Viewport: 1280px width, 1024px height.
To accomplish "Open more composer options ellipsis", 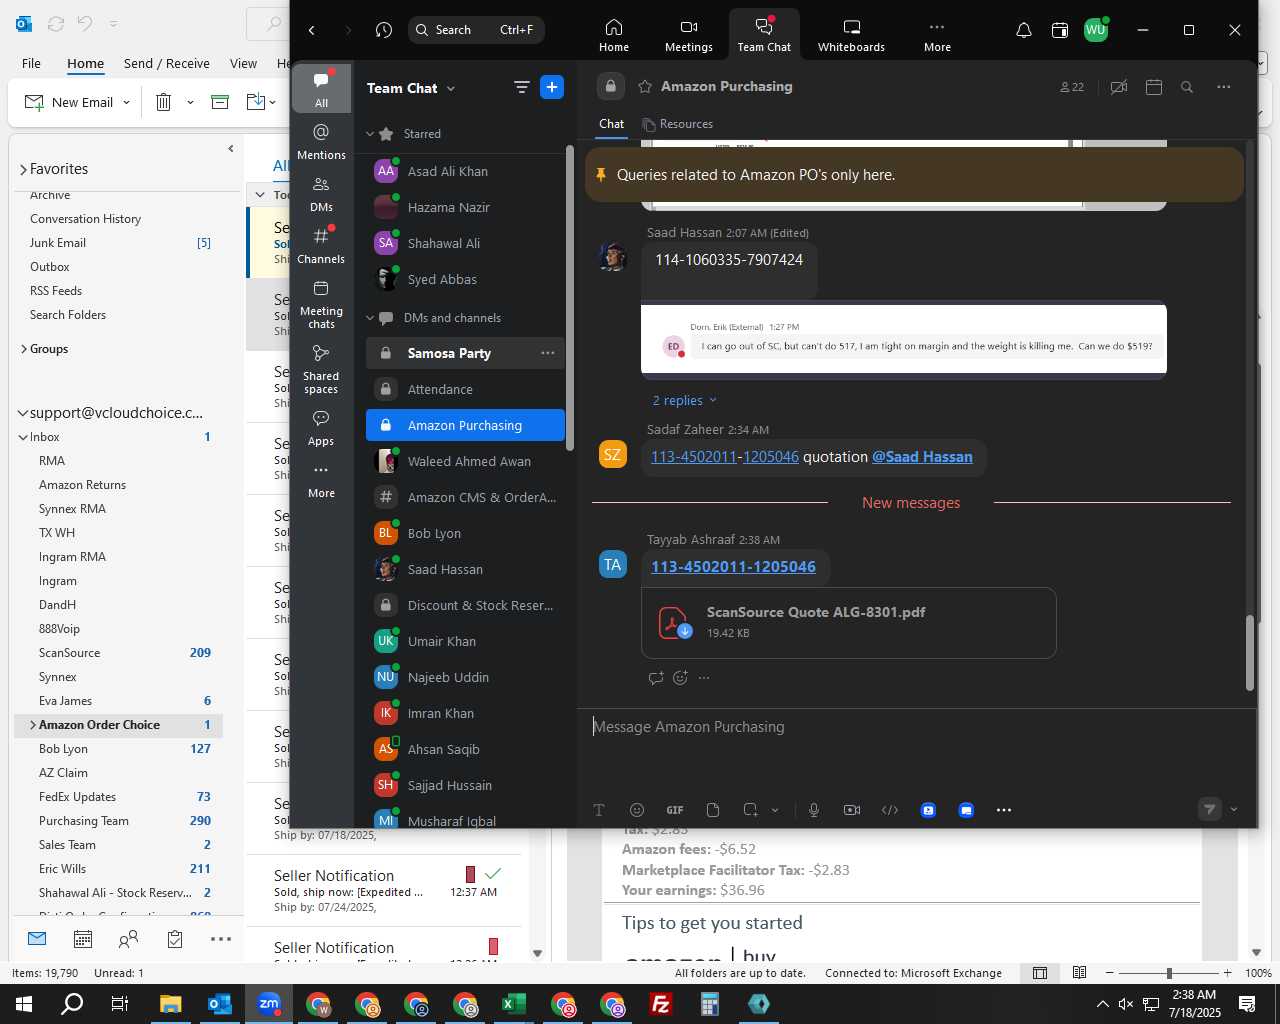I will [x=1004, y=810].
